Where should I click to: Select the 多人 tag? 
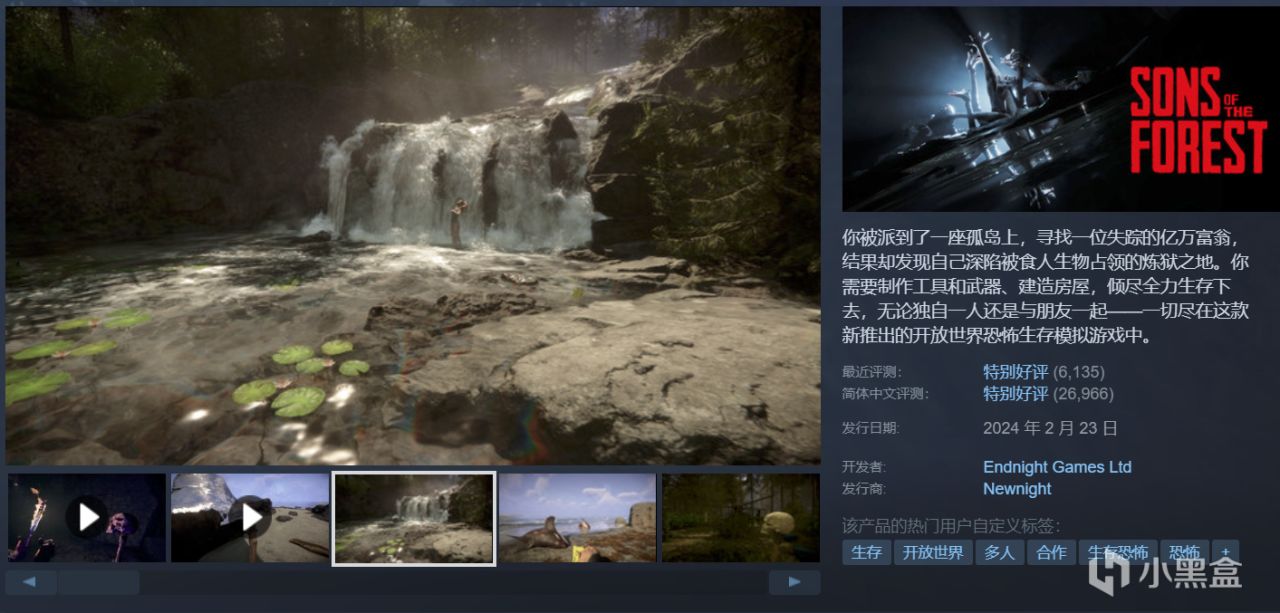click(999, 552)
